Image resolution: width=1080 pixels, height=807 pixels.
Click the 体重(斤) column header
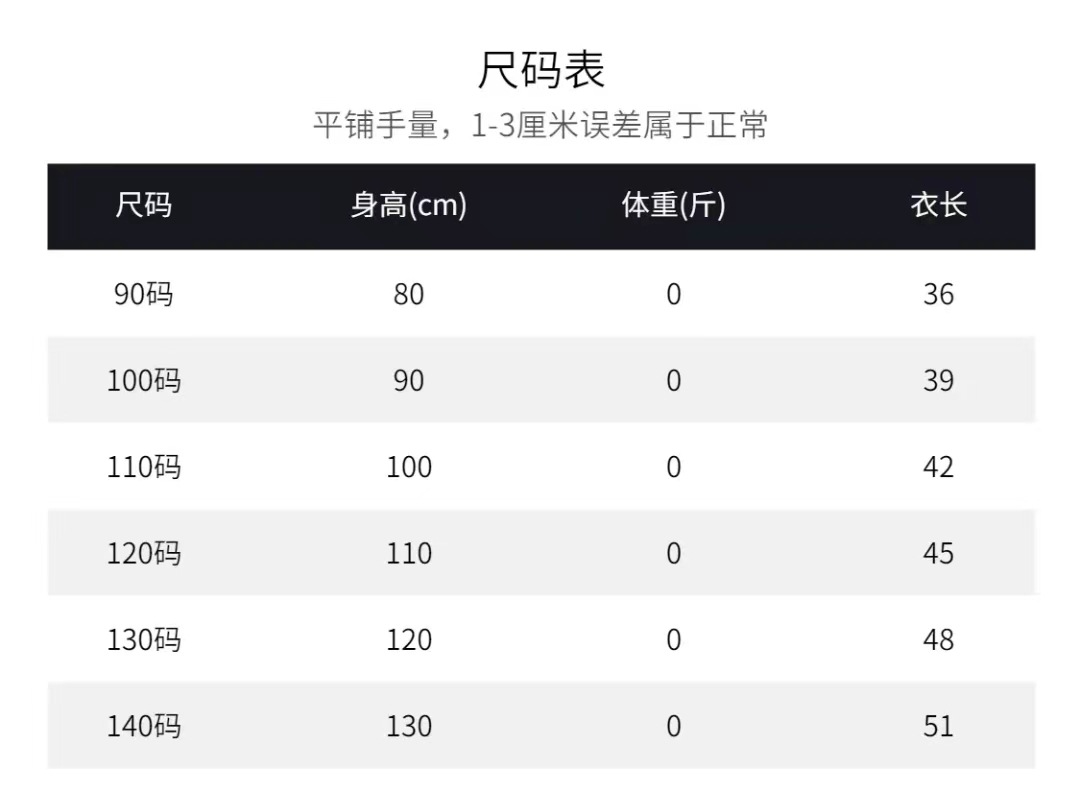click(x=673, y=206)
